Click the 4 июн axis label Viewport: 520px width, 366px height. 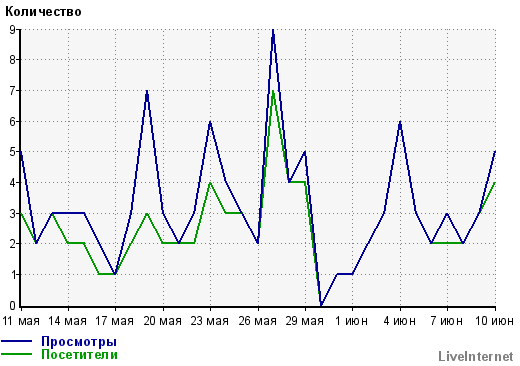point(399,321)
